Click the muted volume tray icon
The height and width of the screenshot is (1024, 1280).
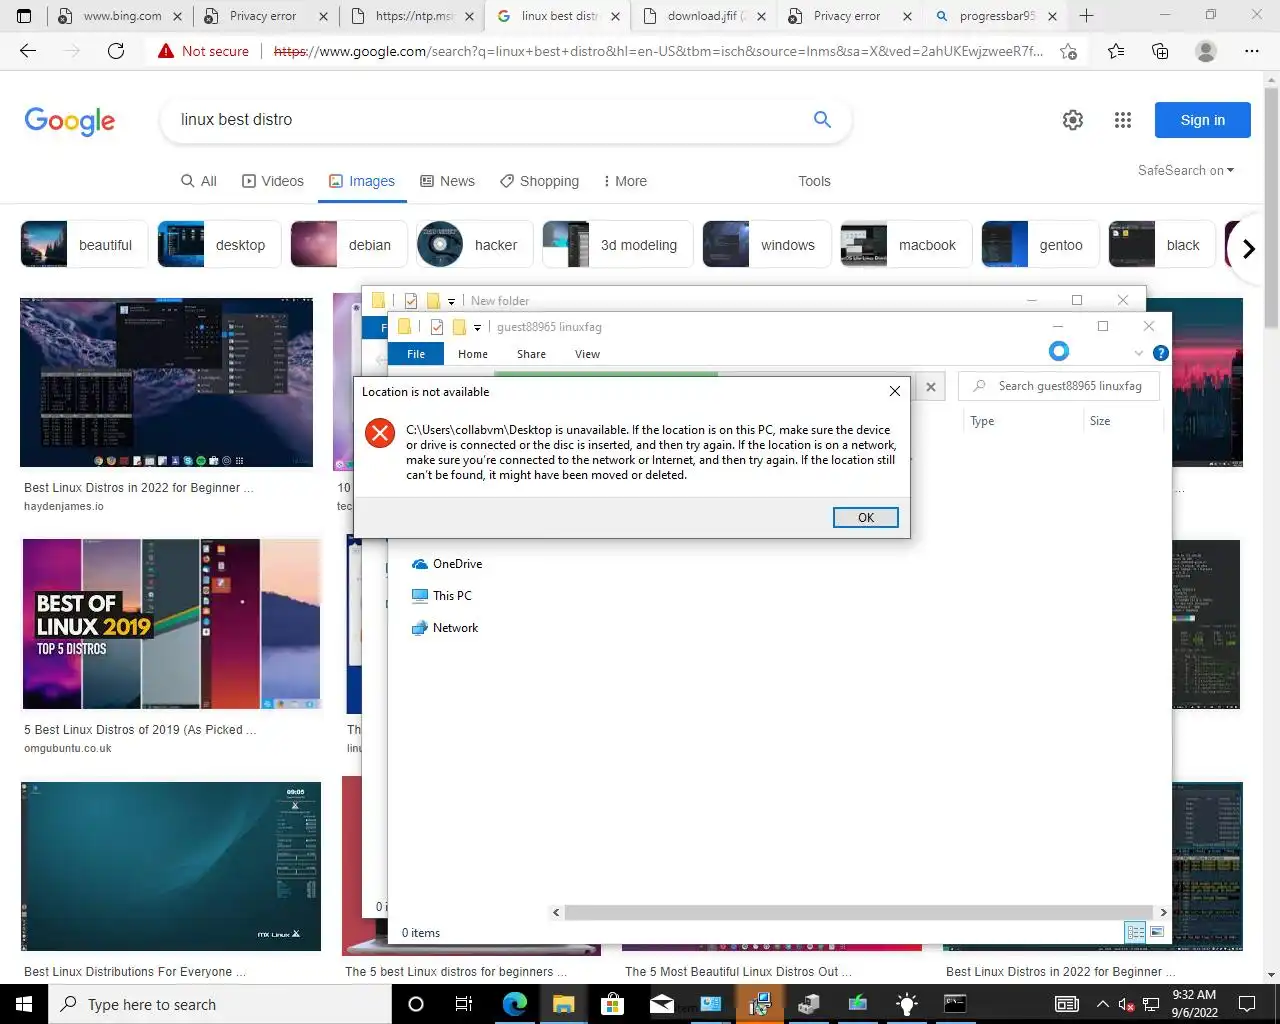click(1126, 1004)
